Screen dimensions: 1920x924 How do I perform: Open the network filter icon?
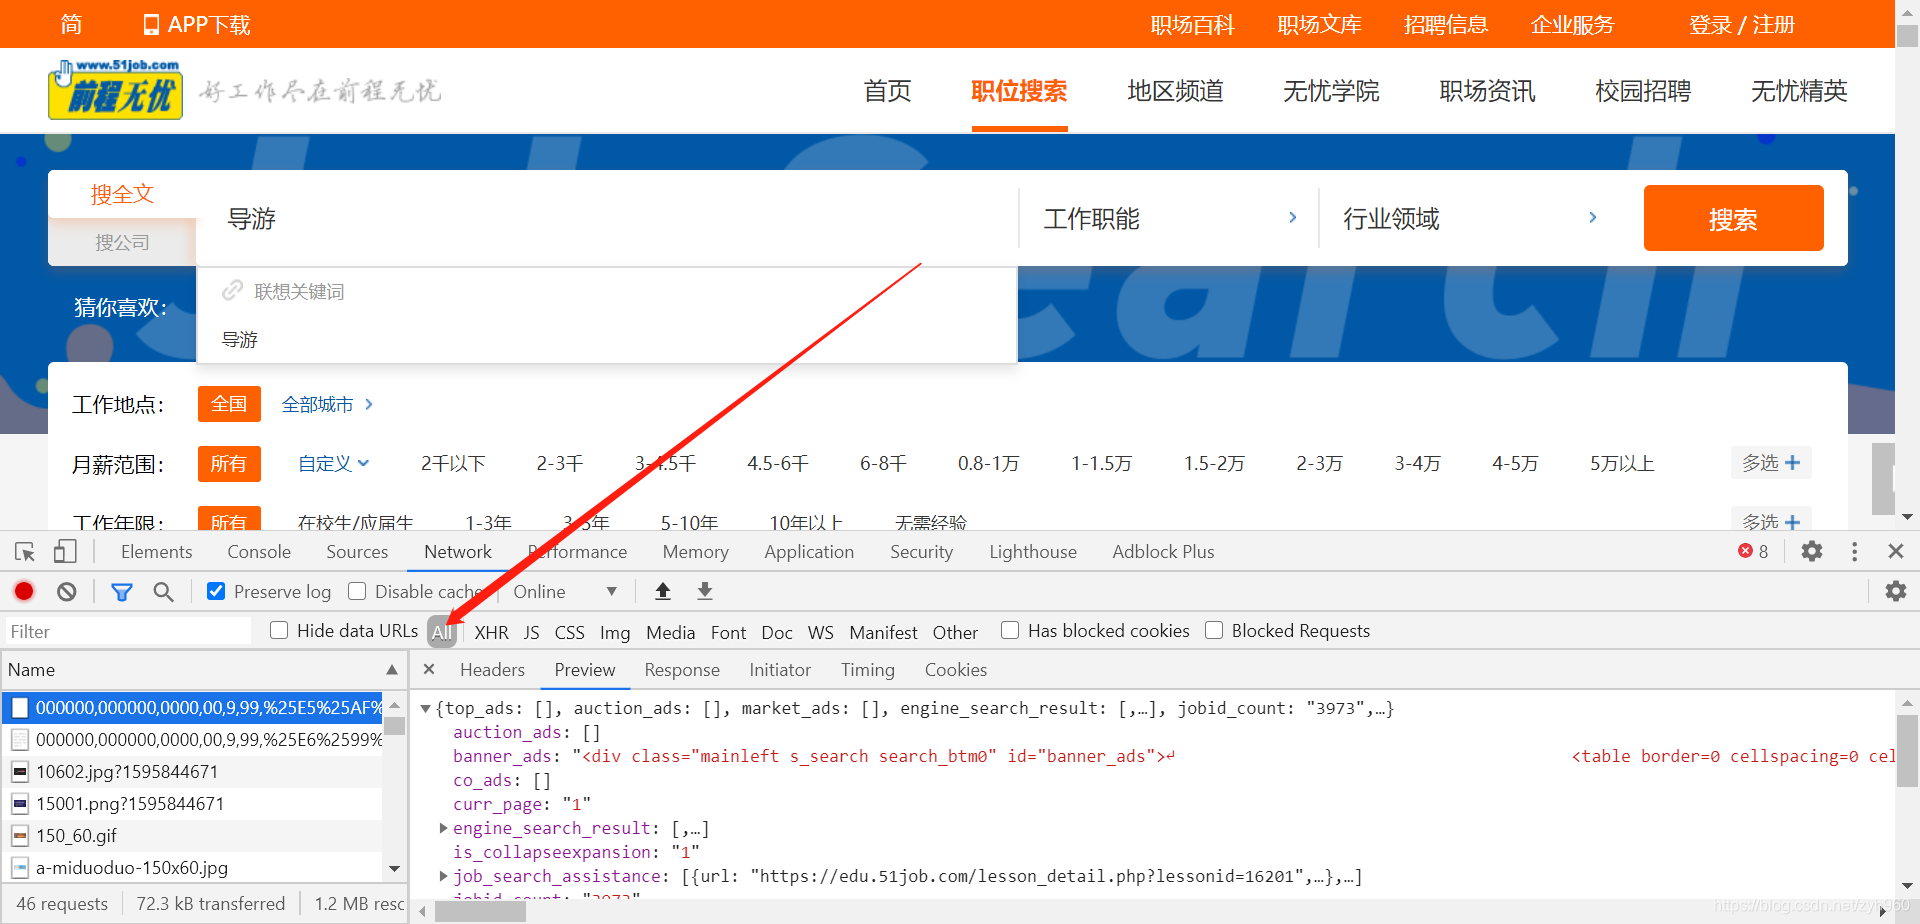pos(122,591)
